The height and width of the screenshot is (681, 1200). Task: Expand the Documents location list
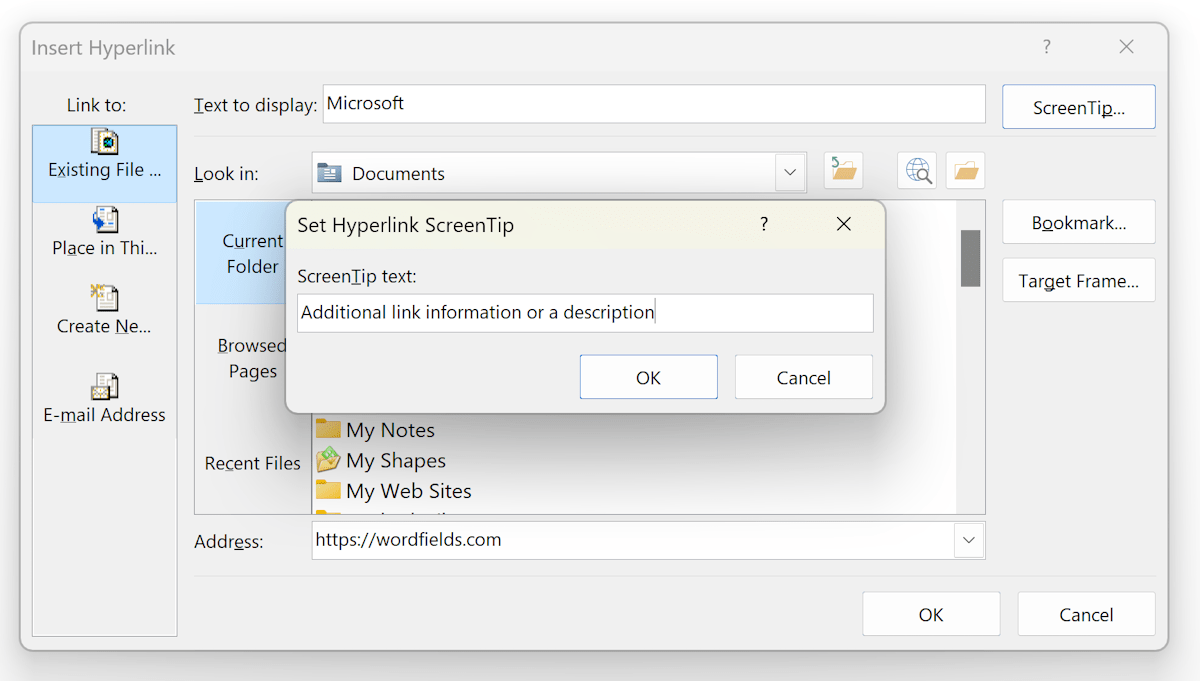pyautogui.click(x=790, y=172)
